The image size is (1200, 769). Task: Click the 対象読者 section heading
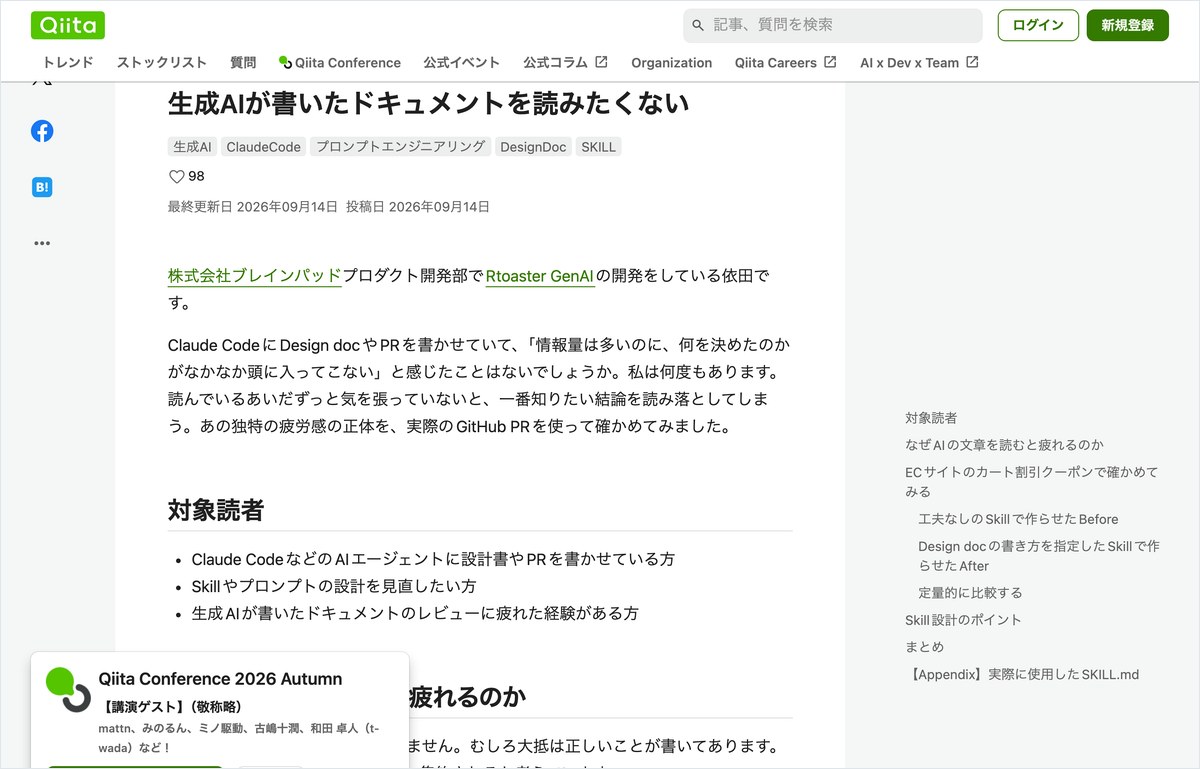pyautogui.click(x=216, y=510)
